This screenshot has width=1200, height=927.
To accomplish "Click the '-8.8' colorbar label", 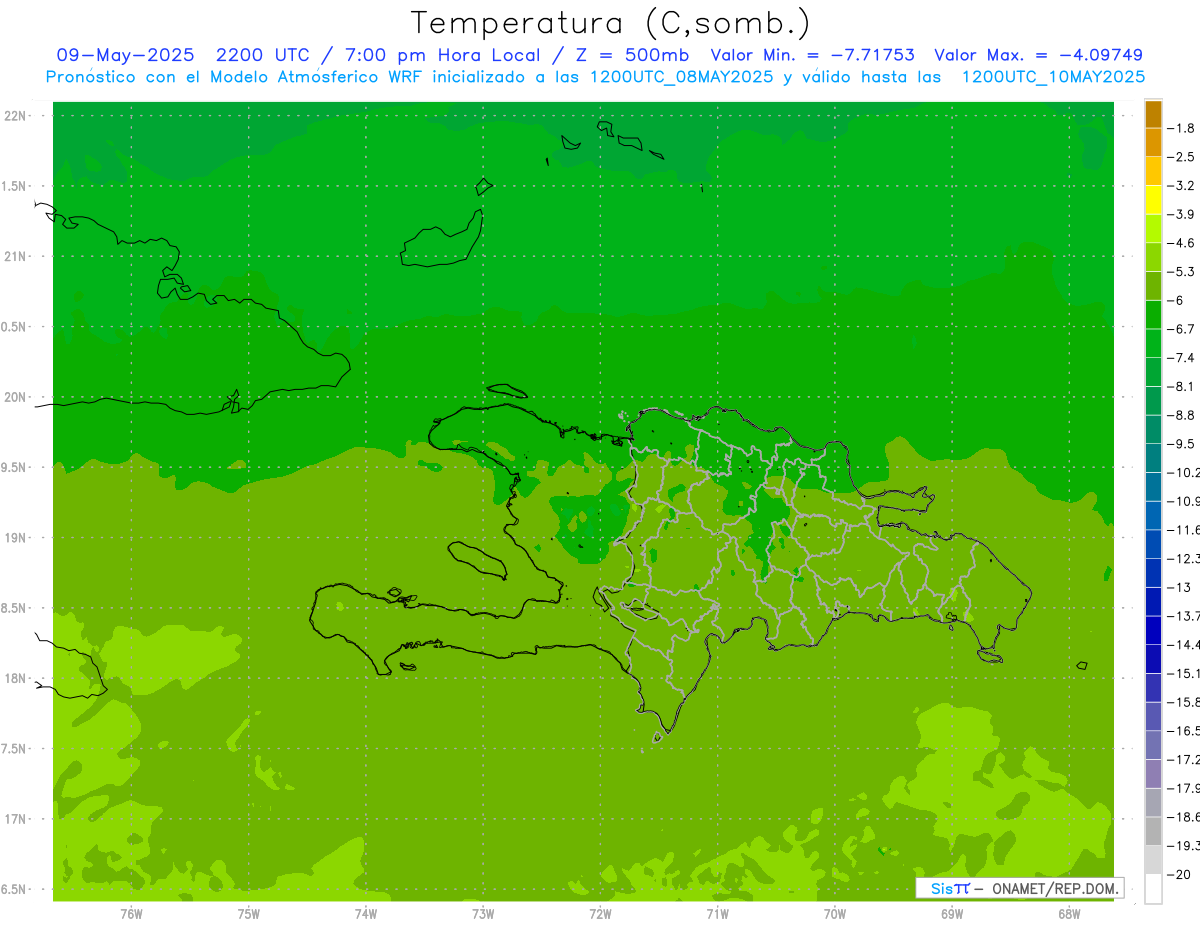I will pos(1183,415).
